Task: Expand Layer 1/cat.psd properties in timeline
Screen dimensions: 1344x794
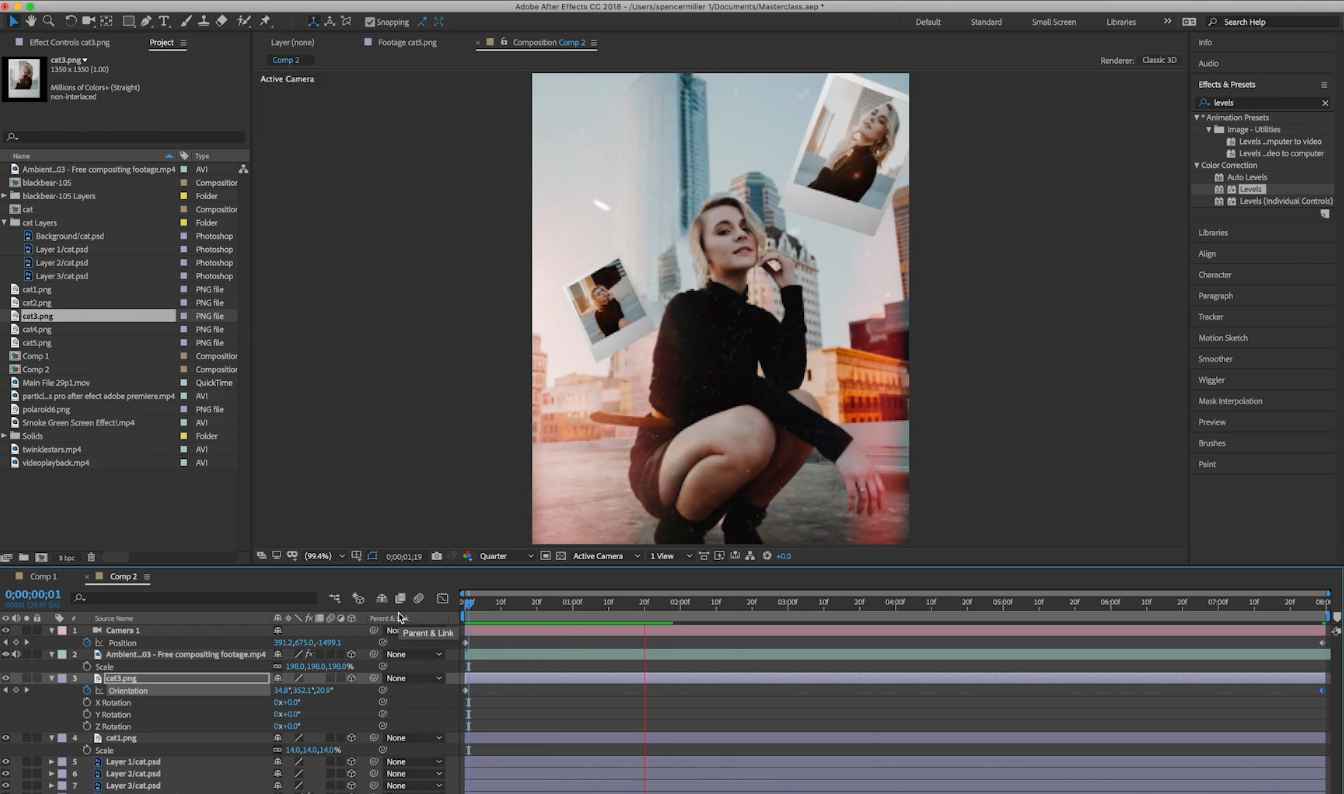Action: point(52,762)
